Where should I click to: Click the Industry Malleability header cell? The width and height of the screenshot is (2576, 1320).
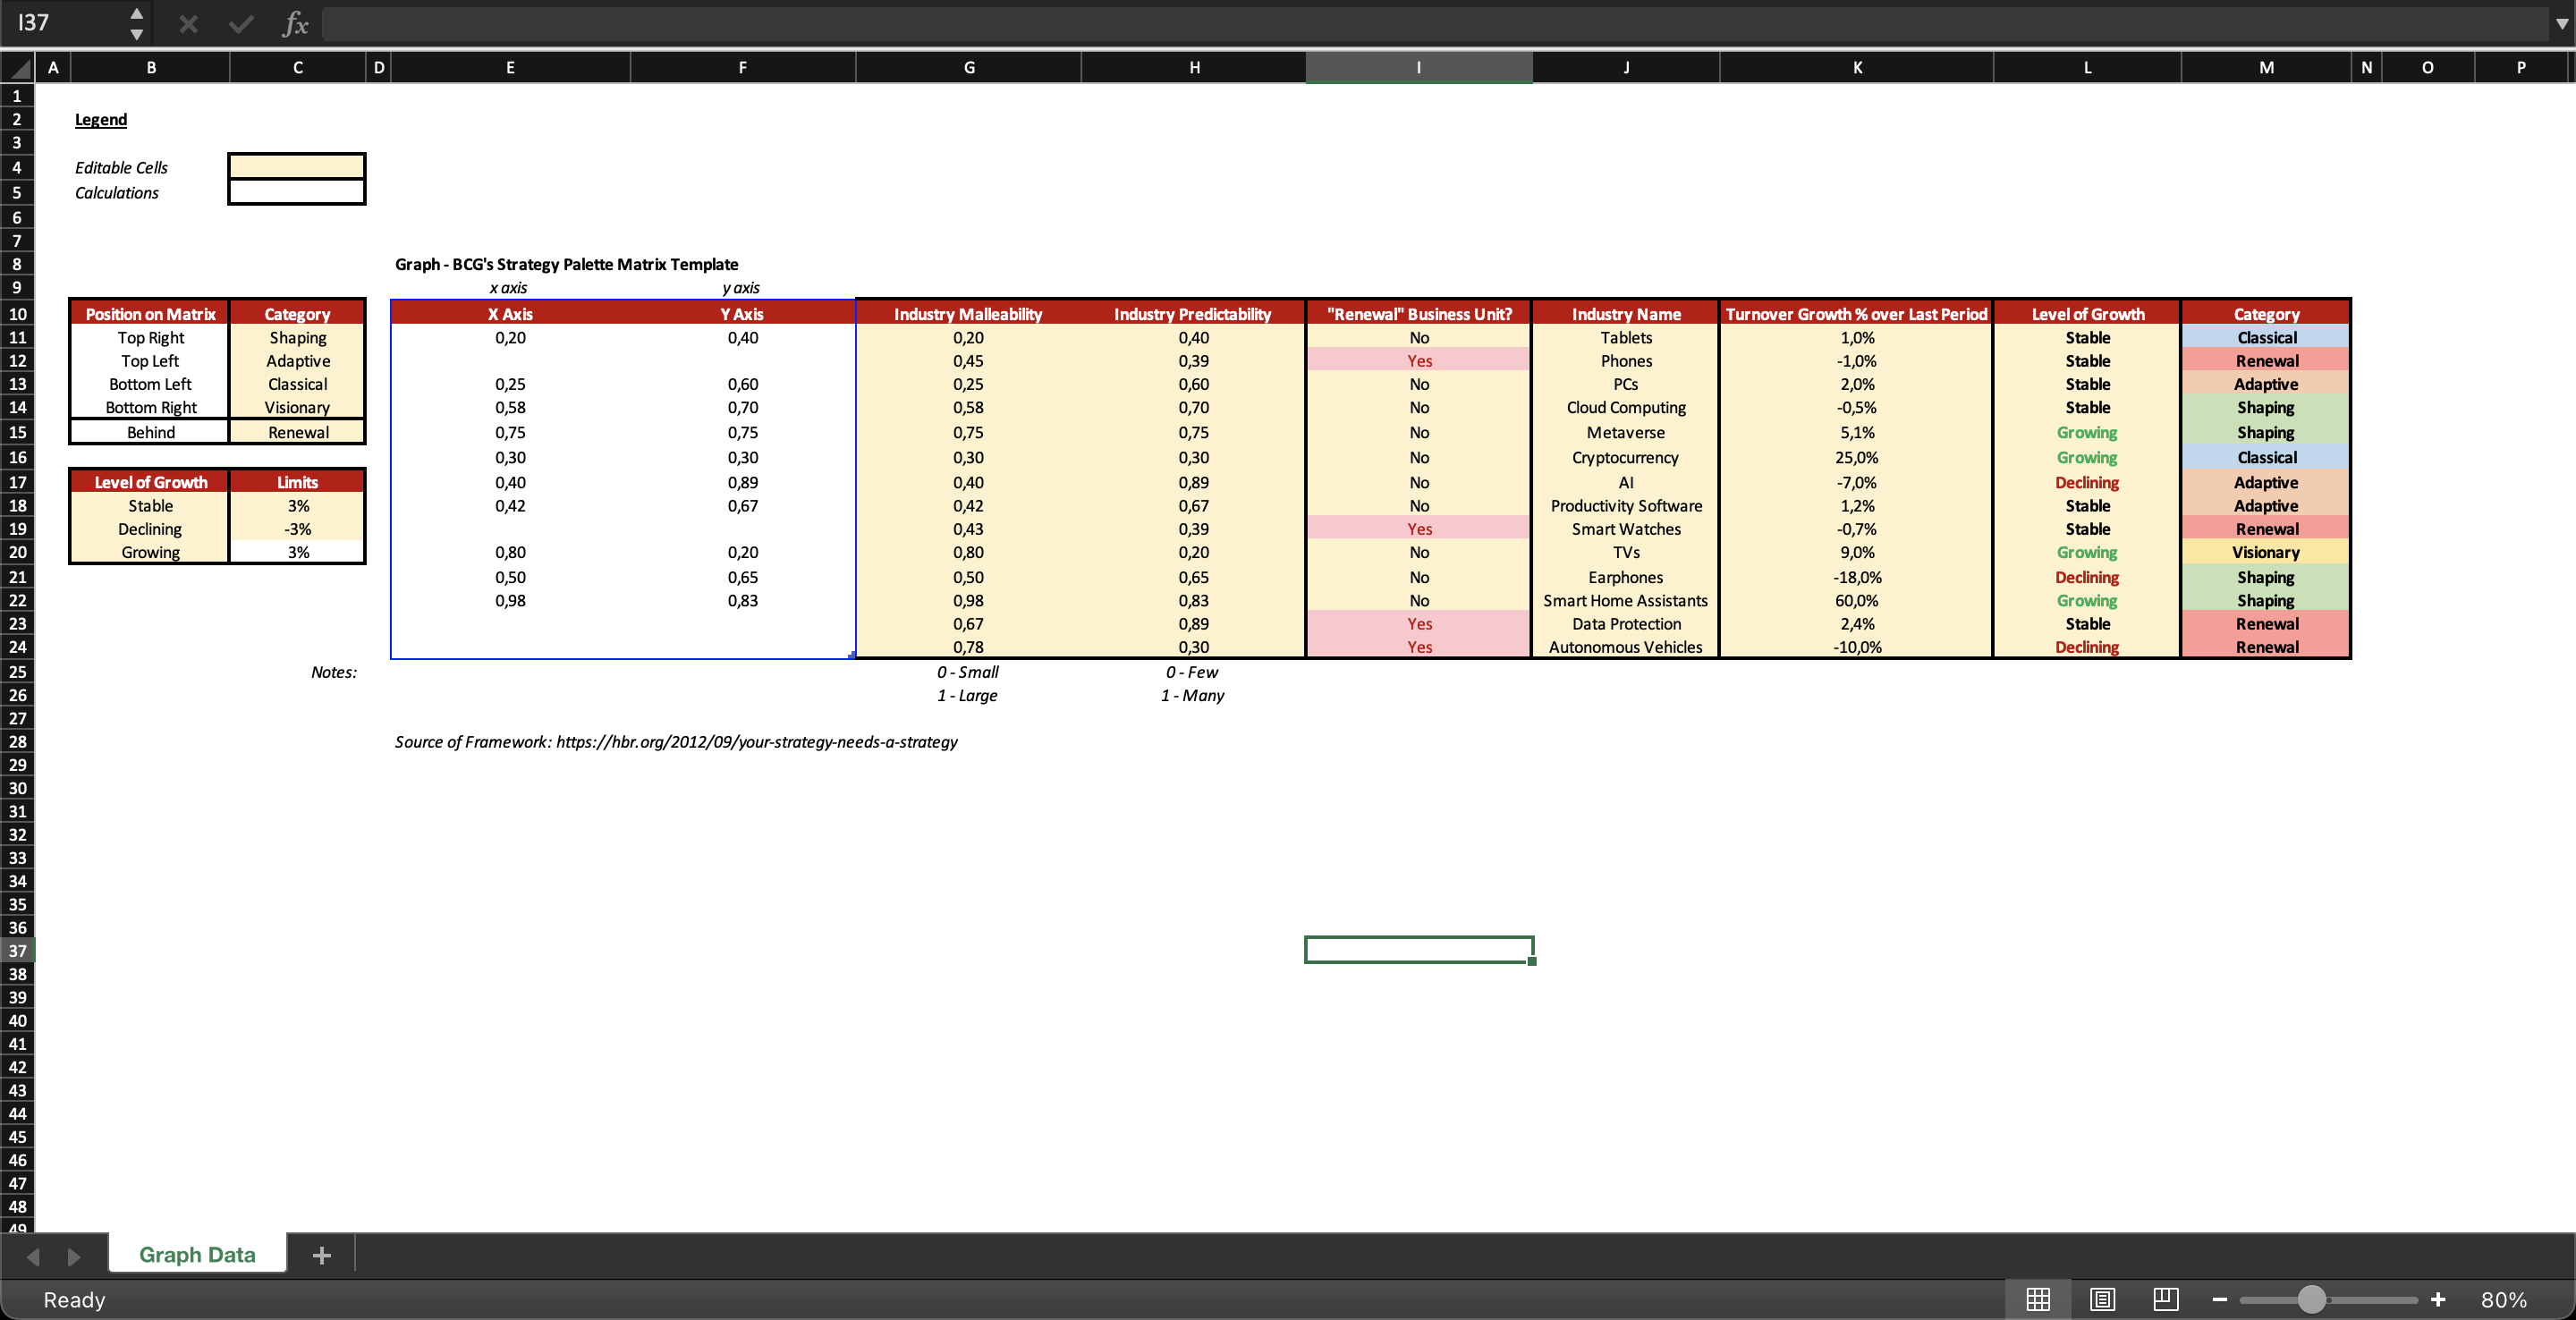pyautogui.click(x=968, y=313)
